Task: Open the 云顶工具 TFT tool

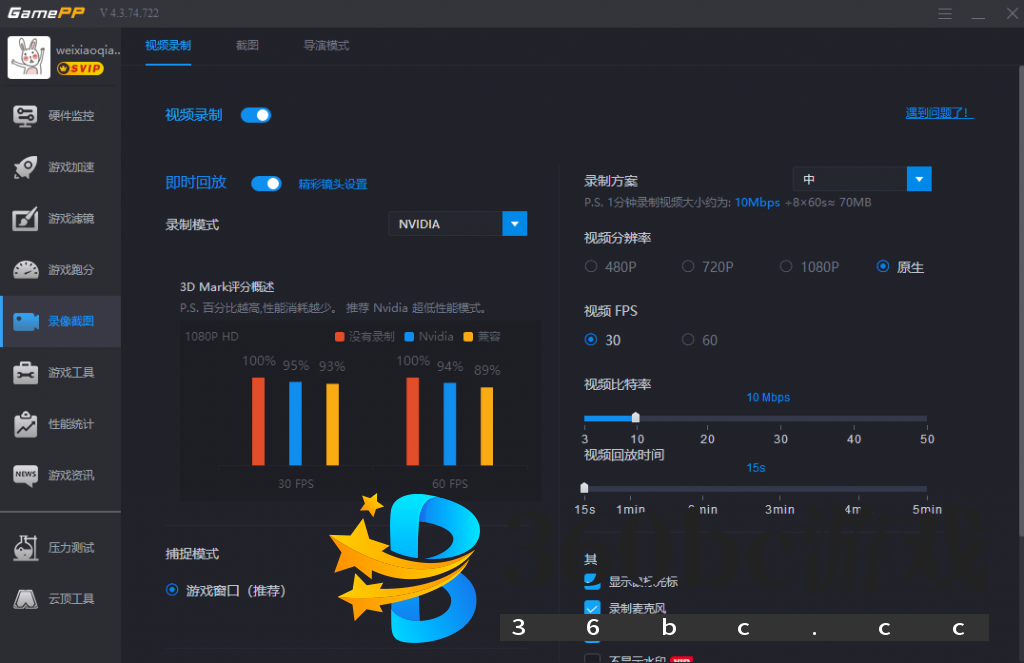Action: [x=60, y=599]
